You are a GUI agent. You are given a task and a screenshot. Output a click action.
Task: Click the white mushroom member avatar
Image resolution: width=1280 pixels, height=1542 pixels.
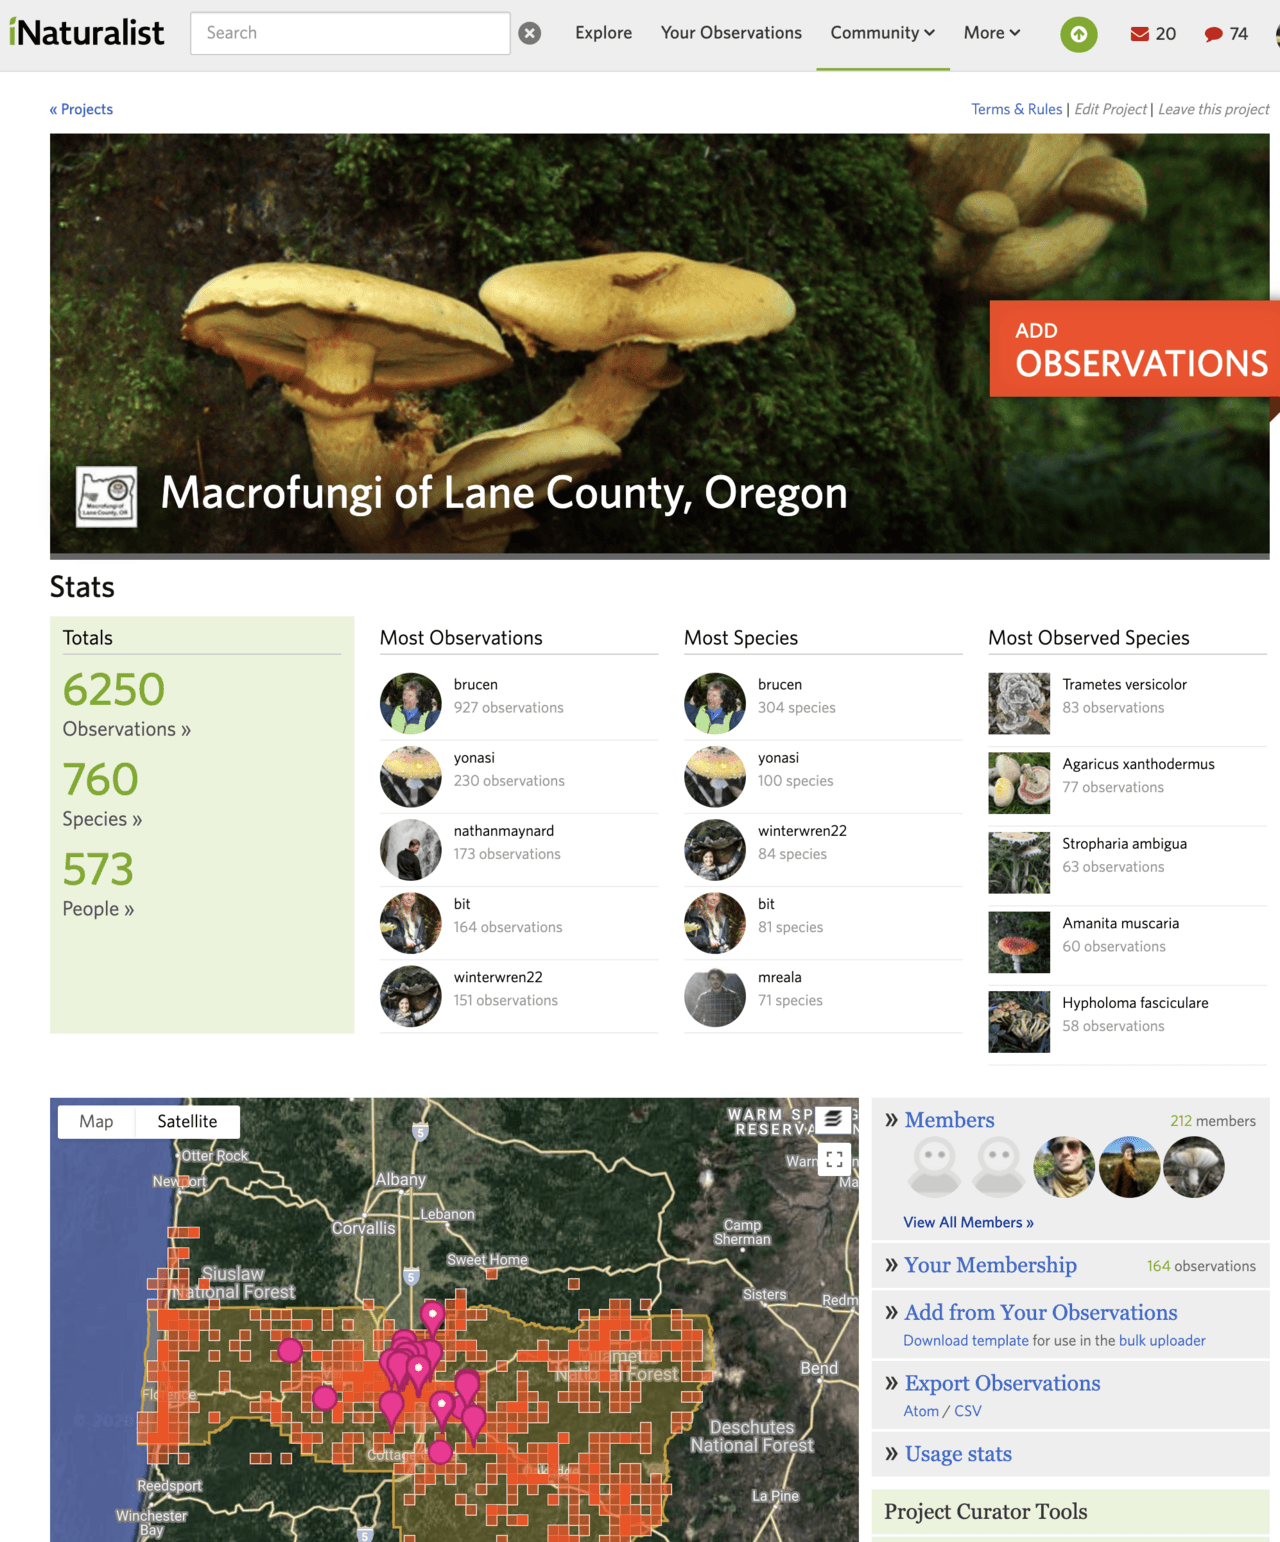1194,1167
